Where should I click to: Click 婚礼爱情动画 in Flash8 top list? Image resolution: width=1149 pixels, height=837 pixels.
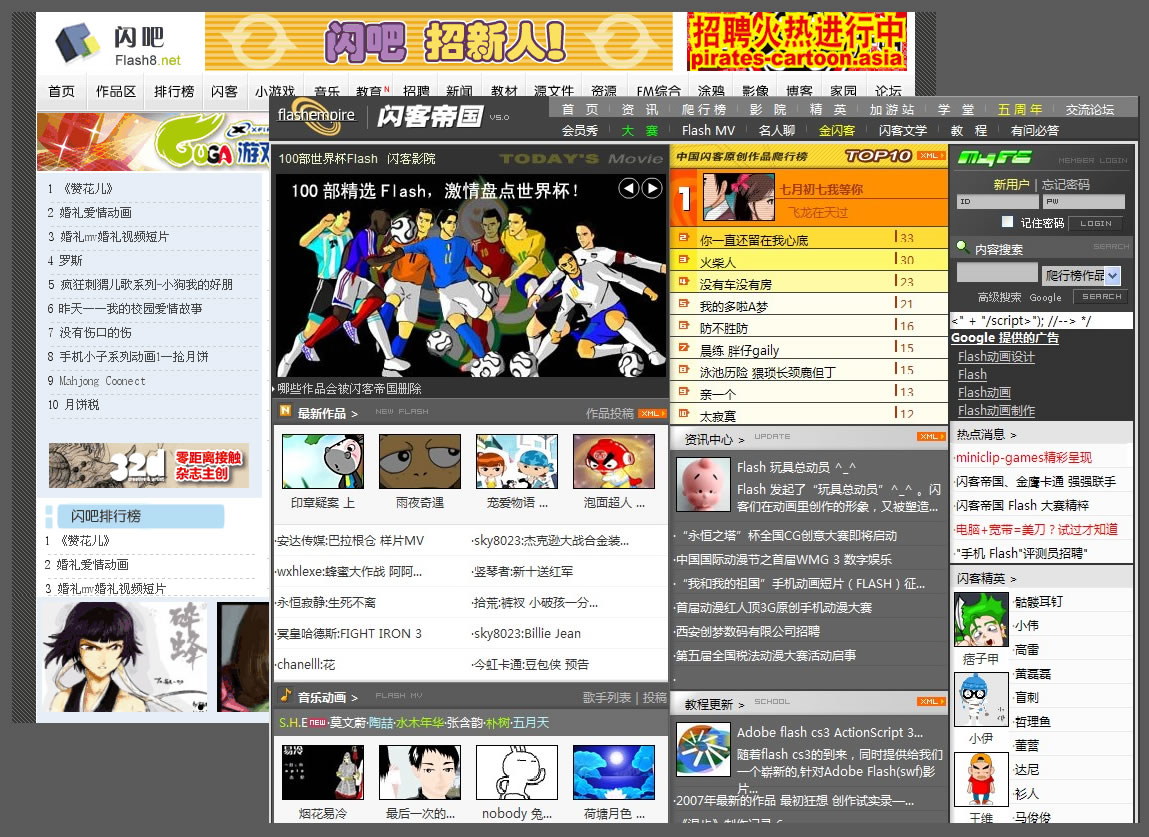[95, 213]
